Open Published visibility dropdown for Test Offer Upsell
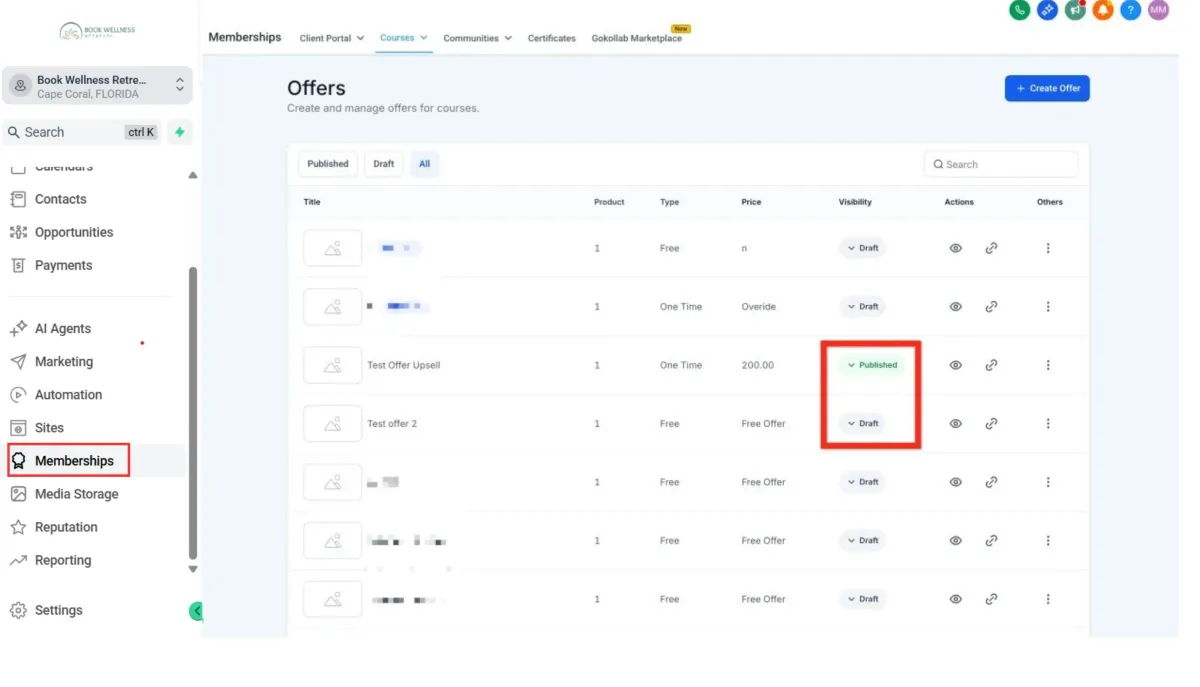This screenshot has width=1200, height=687. [872, 365]
